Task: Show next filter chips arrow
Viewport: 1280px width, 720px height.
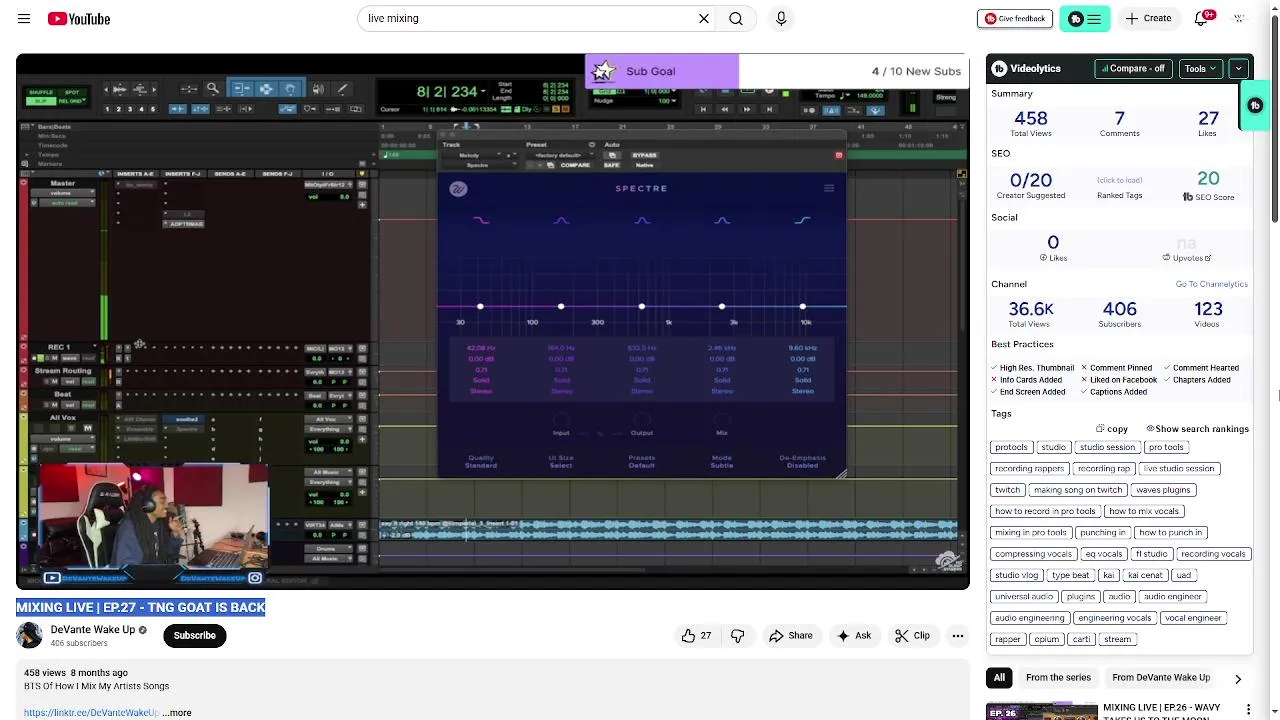Action: [1238, 679]
